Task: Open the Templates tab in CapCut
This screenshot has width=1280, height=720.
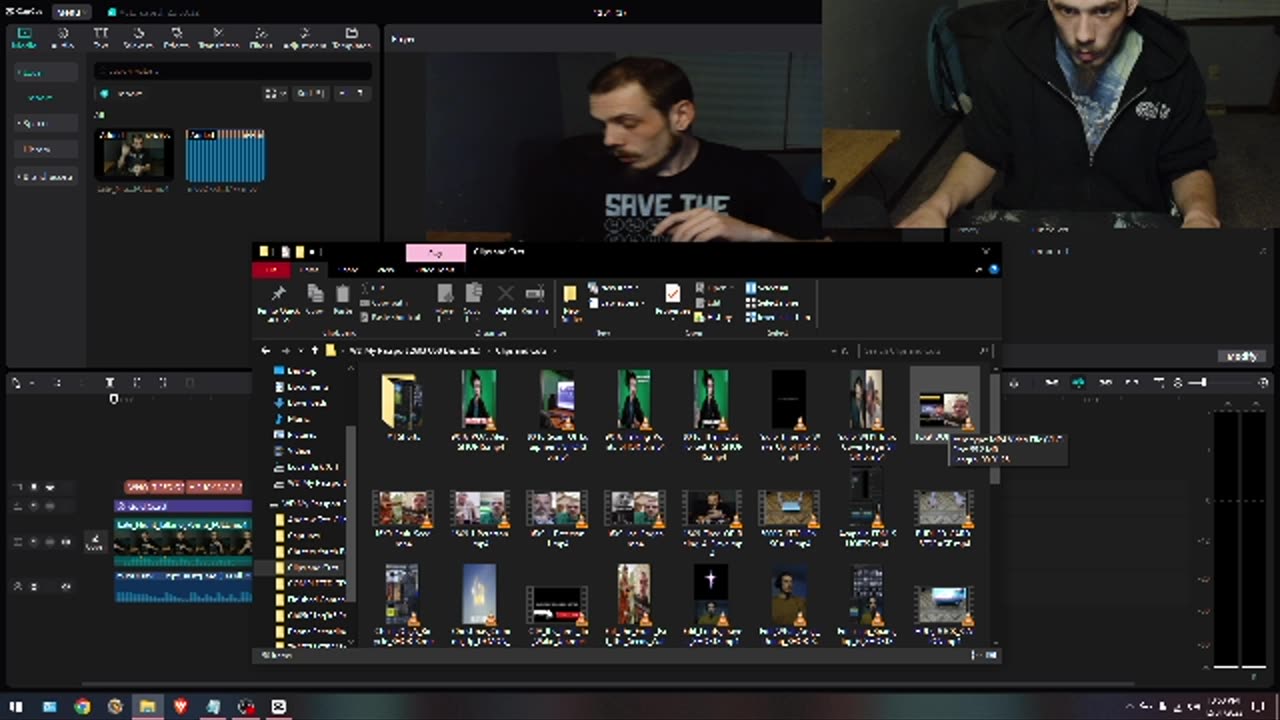Action: click(352, 38)
